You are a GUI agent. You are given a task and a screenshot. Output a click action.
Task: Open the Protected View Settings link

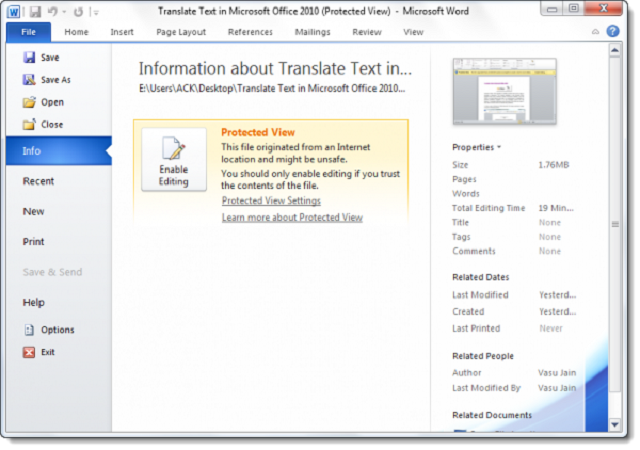click(271, 200)
